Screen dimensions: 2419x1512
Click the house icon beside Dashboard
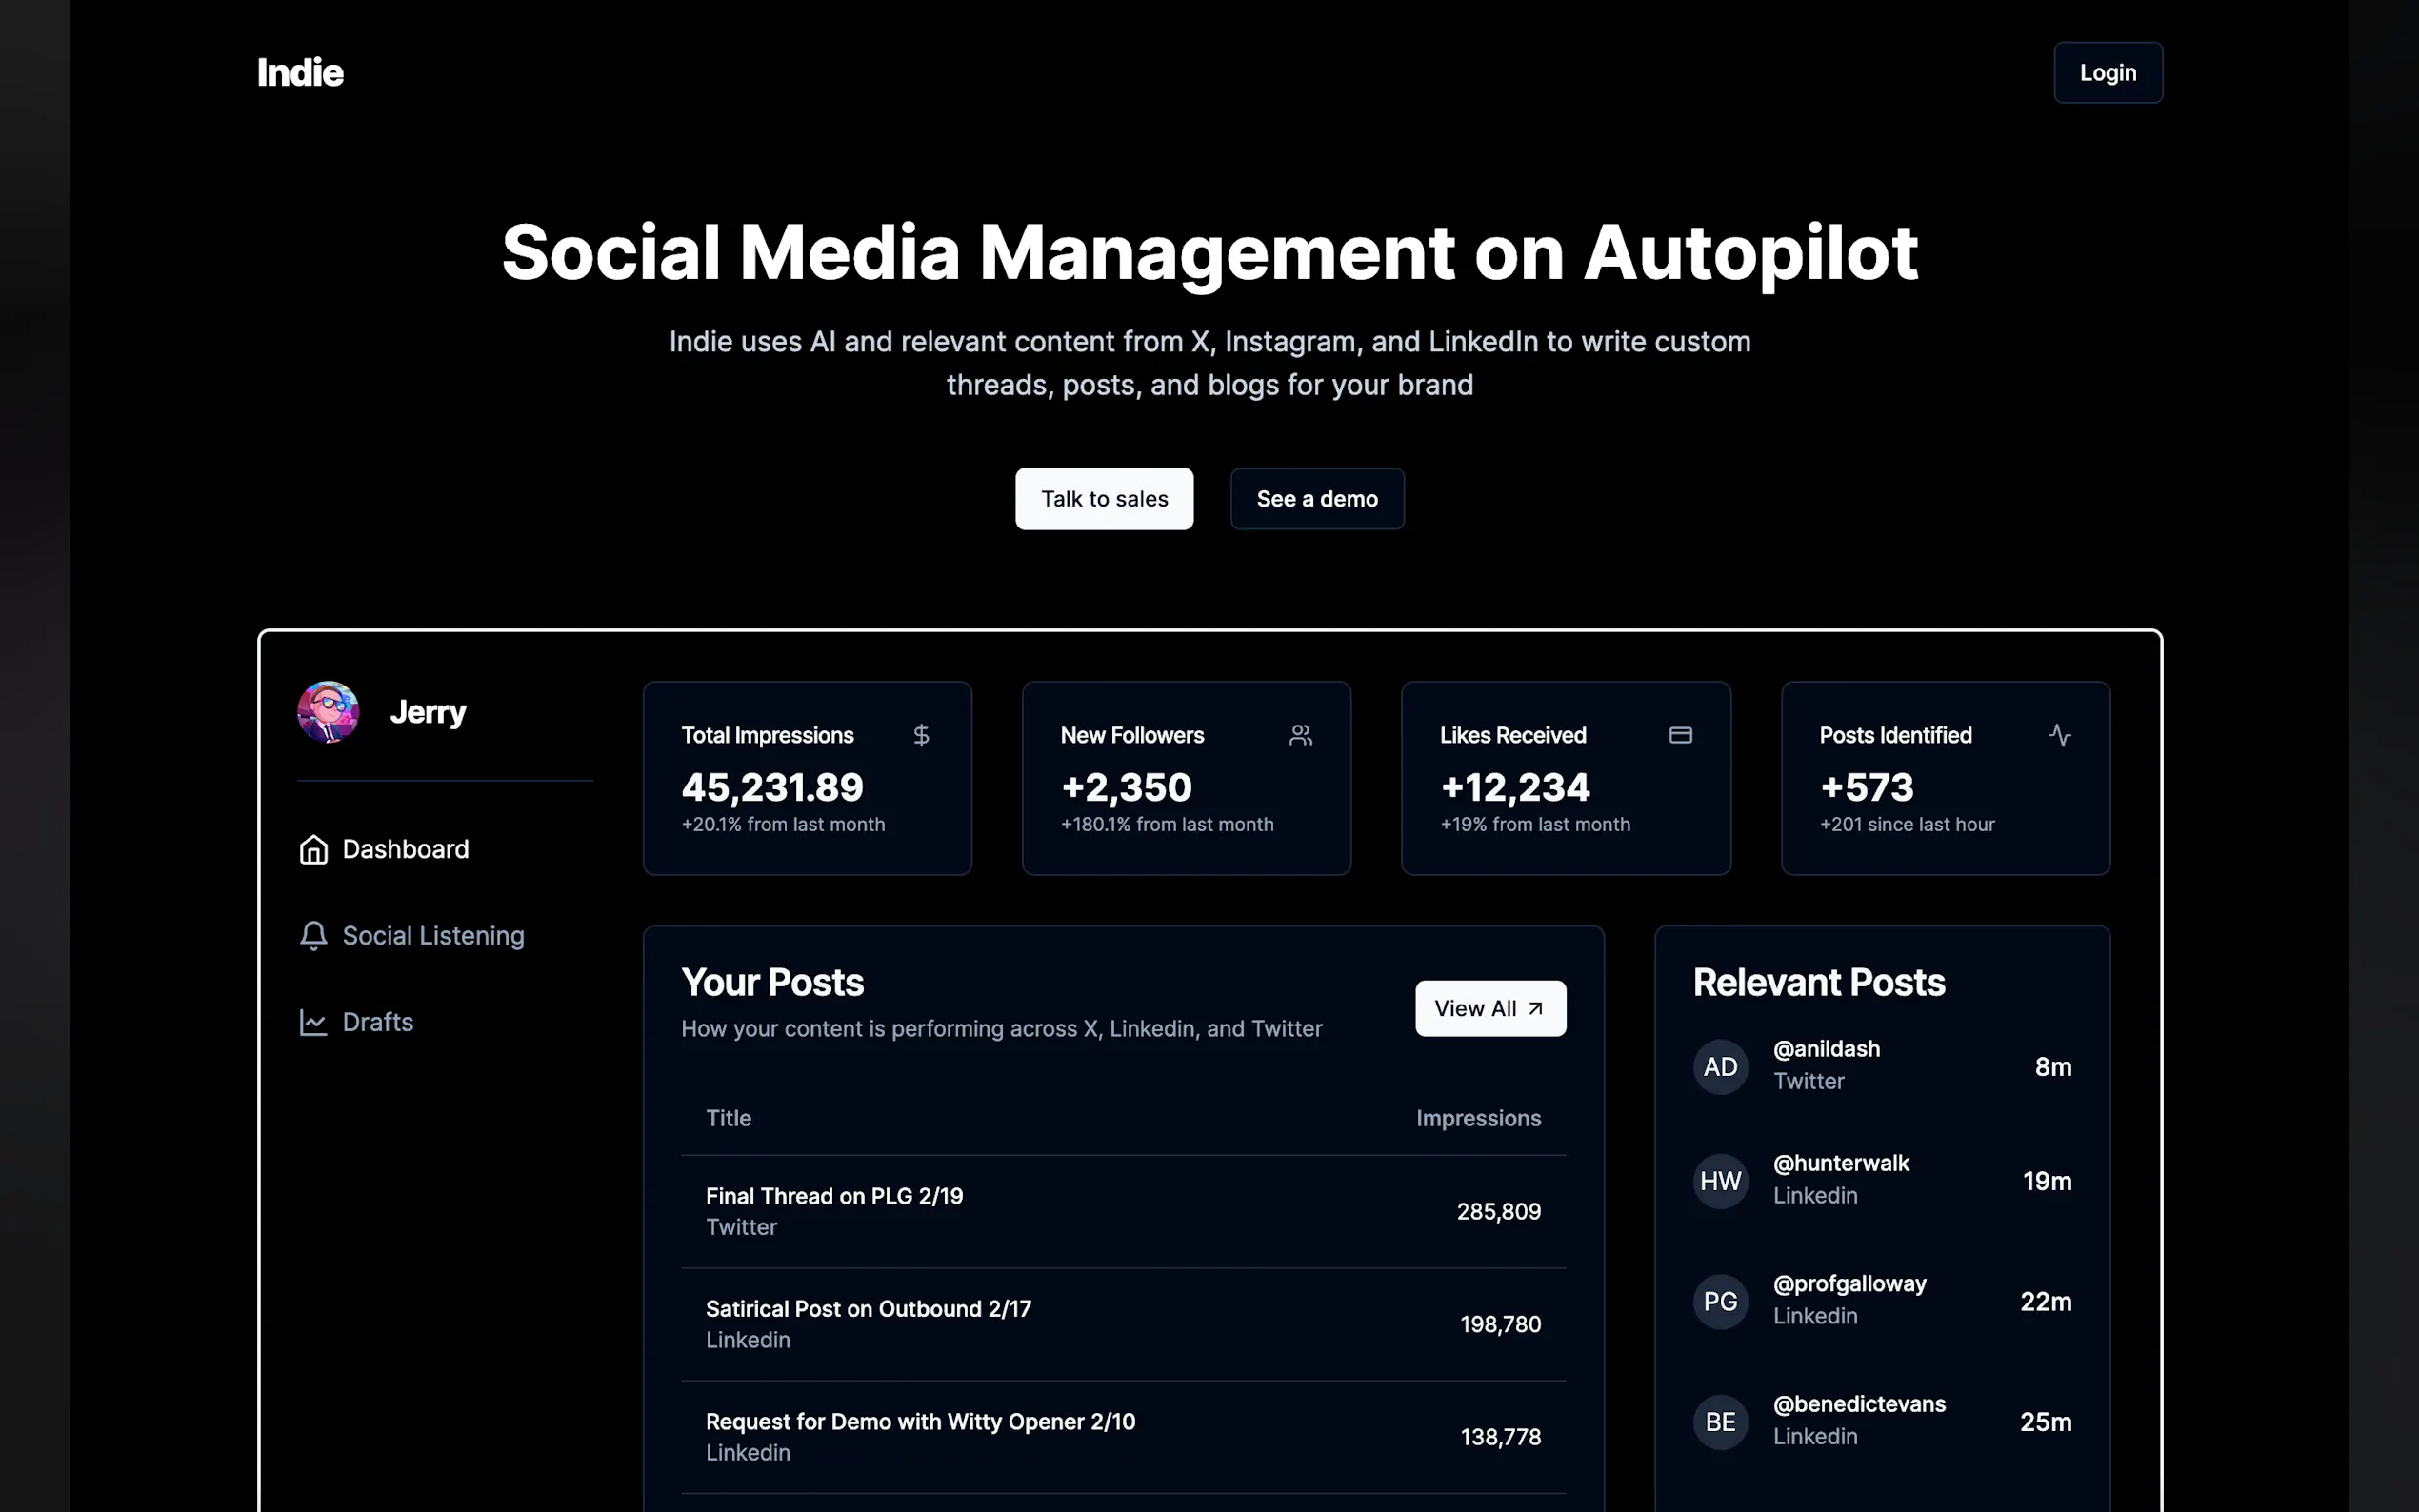click(x=313, y=849)
